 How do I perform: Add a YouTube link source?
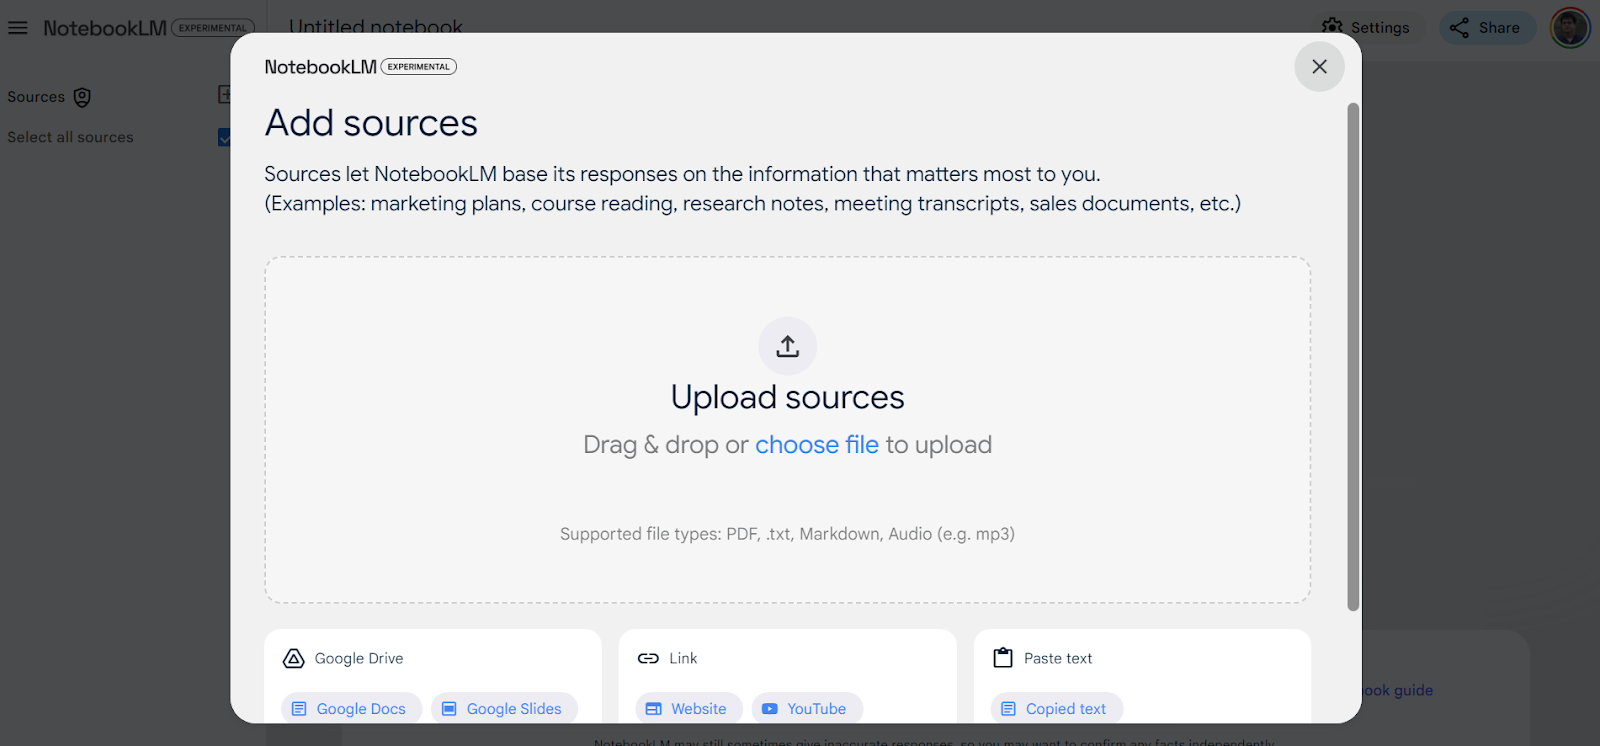pyautogui.click(x=806, y=708)
